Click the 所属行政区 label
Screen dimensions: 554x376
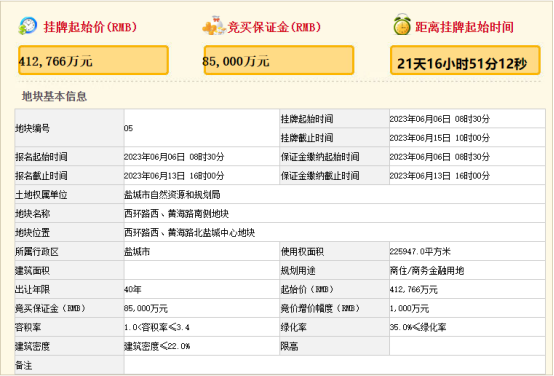[x=37, y=252]
